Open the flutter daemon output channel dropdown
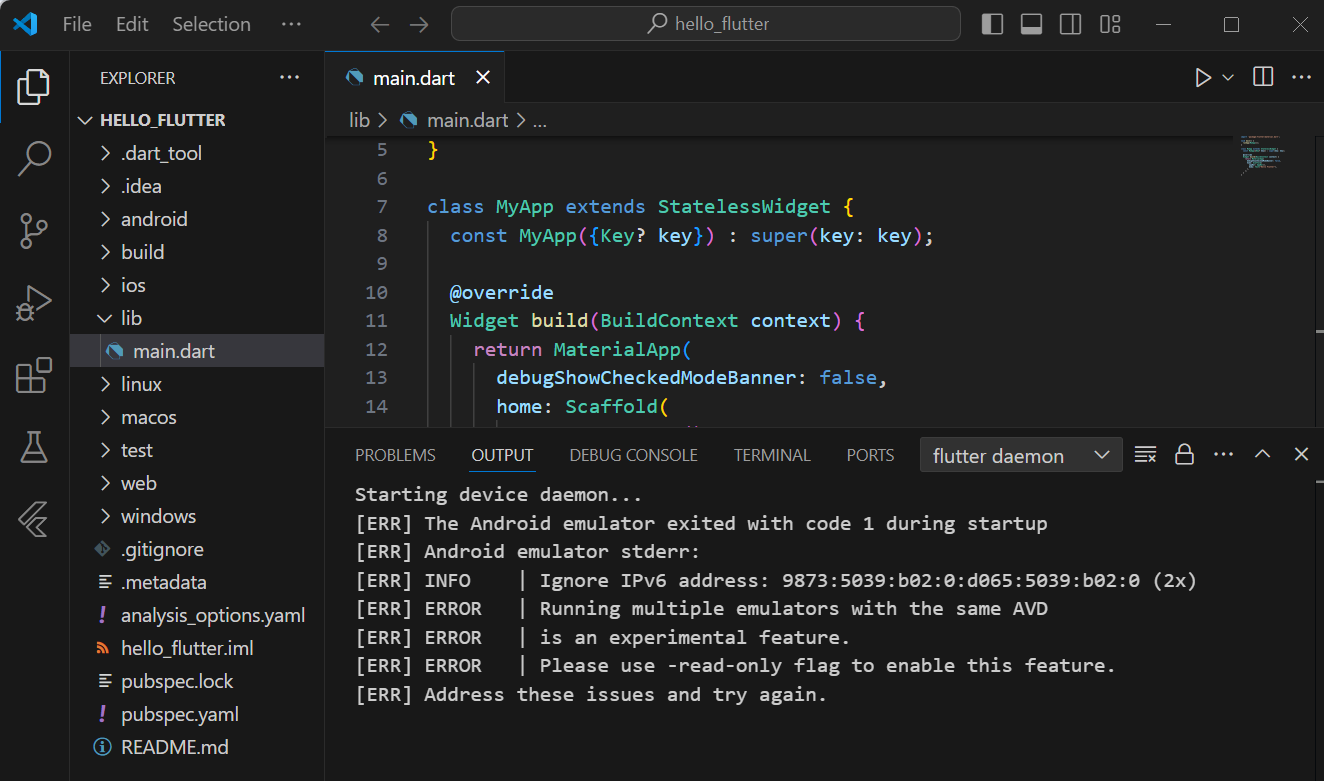1324x781 pixels. [x=1021, y=456]
